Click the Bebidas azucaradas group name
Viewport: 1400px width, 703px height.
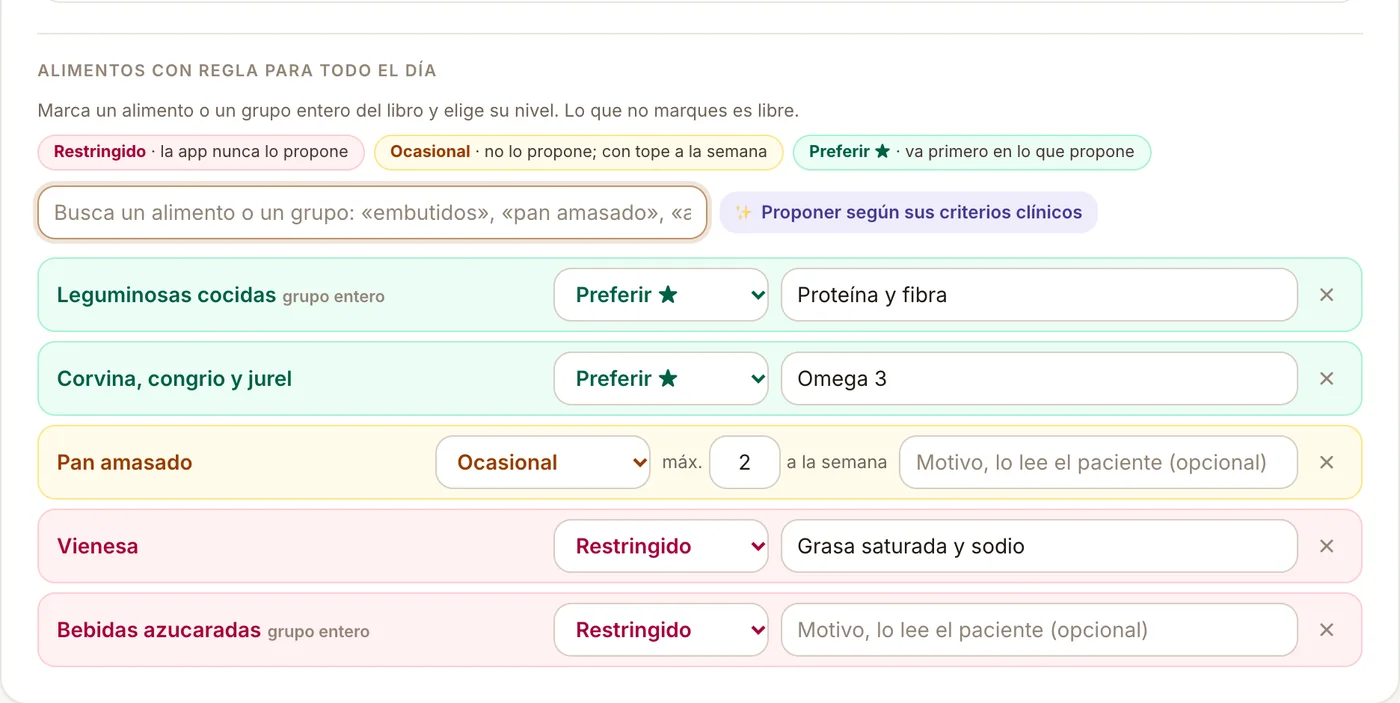tap(159, 630)
